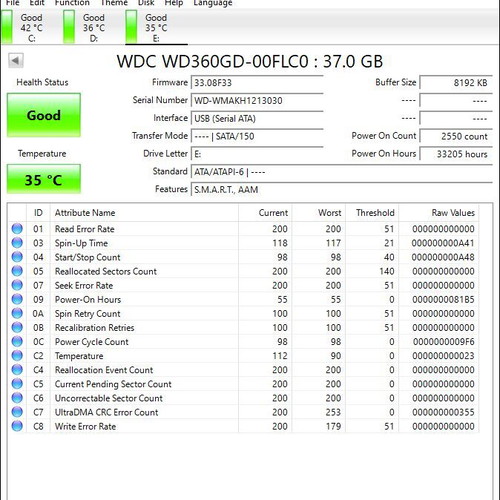Click the status circle for Reallocation Event Count

tap(17, 370)
